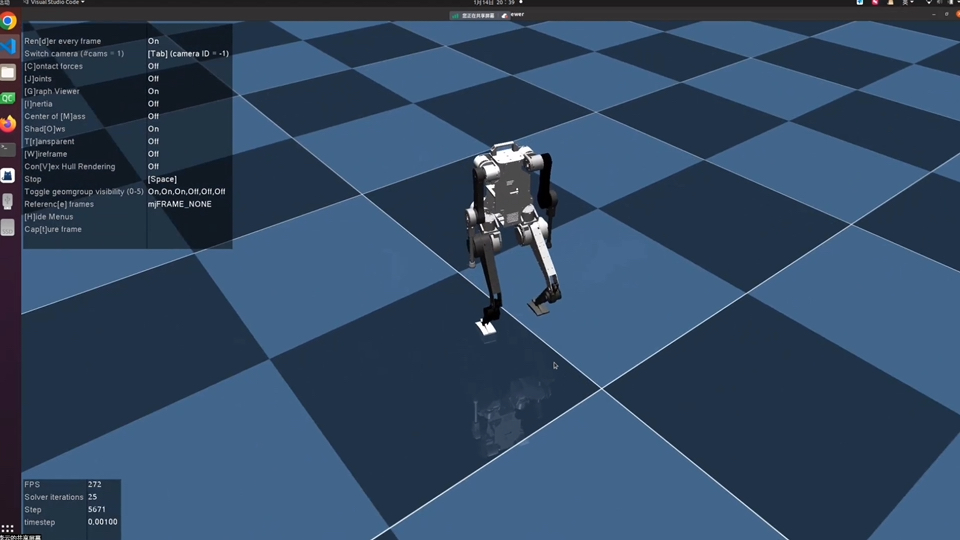Click the 'On' value for Graph Viewer

153,91
